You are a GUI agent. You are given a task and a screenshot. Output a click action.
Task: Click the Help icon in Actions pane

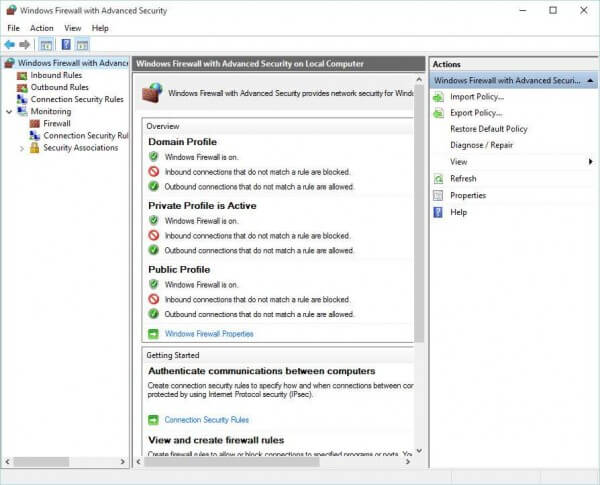click(438, 212)
